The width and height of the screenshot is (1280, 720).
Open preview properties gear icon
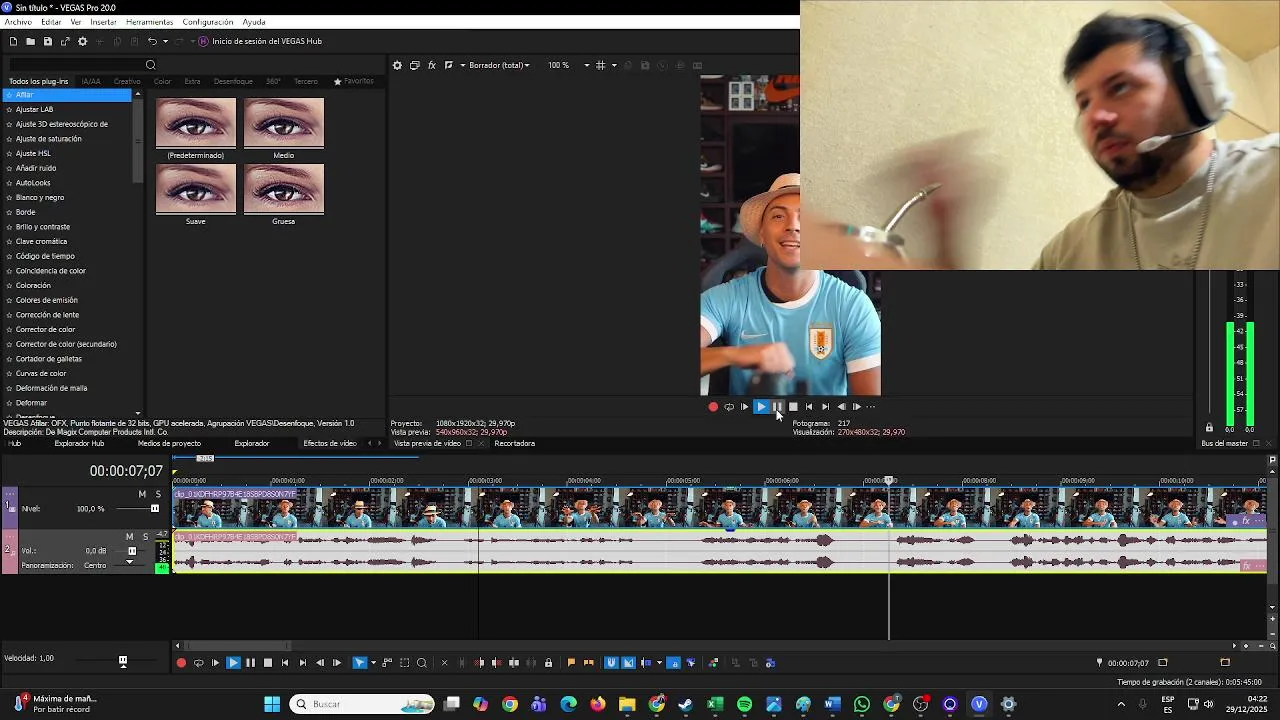tap(397, 65)
